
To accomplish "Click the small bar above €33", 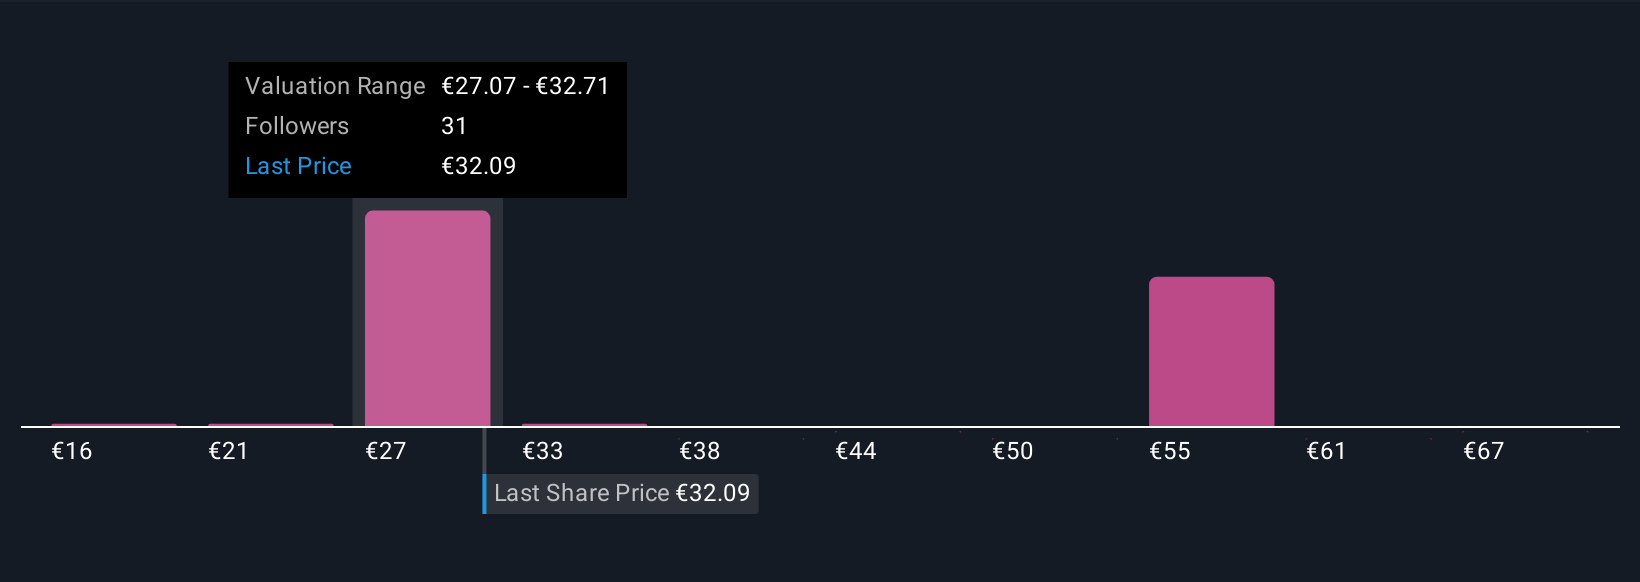I will tap(584, 425).
